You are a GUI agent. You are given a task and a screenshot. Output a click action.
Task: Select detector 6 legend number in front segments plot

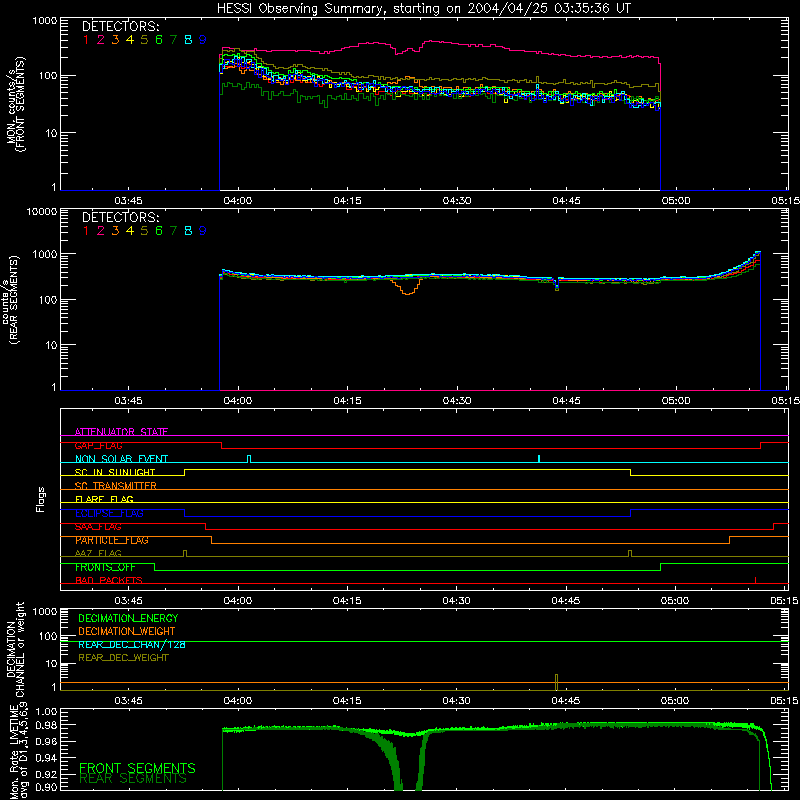click(159, 40)
